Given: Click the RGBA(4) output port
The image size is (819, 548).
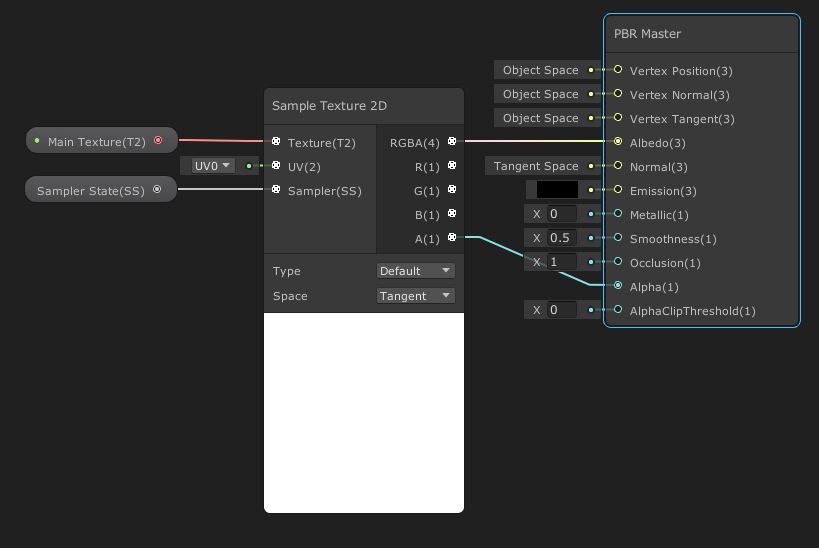Looking at the screenshot, I should (452, 141).
